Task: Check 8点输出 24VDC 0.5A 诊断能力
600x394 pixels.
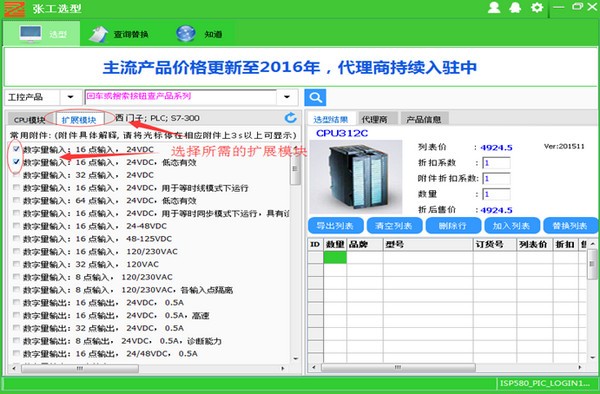Action: tap(16, 340)
